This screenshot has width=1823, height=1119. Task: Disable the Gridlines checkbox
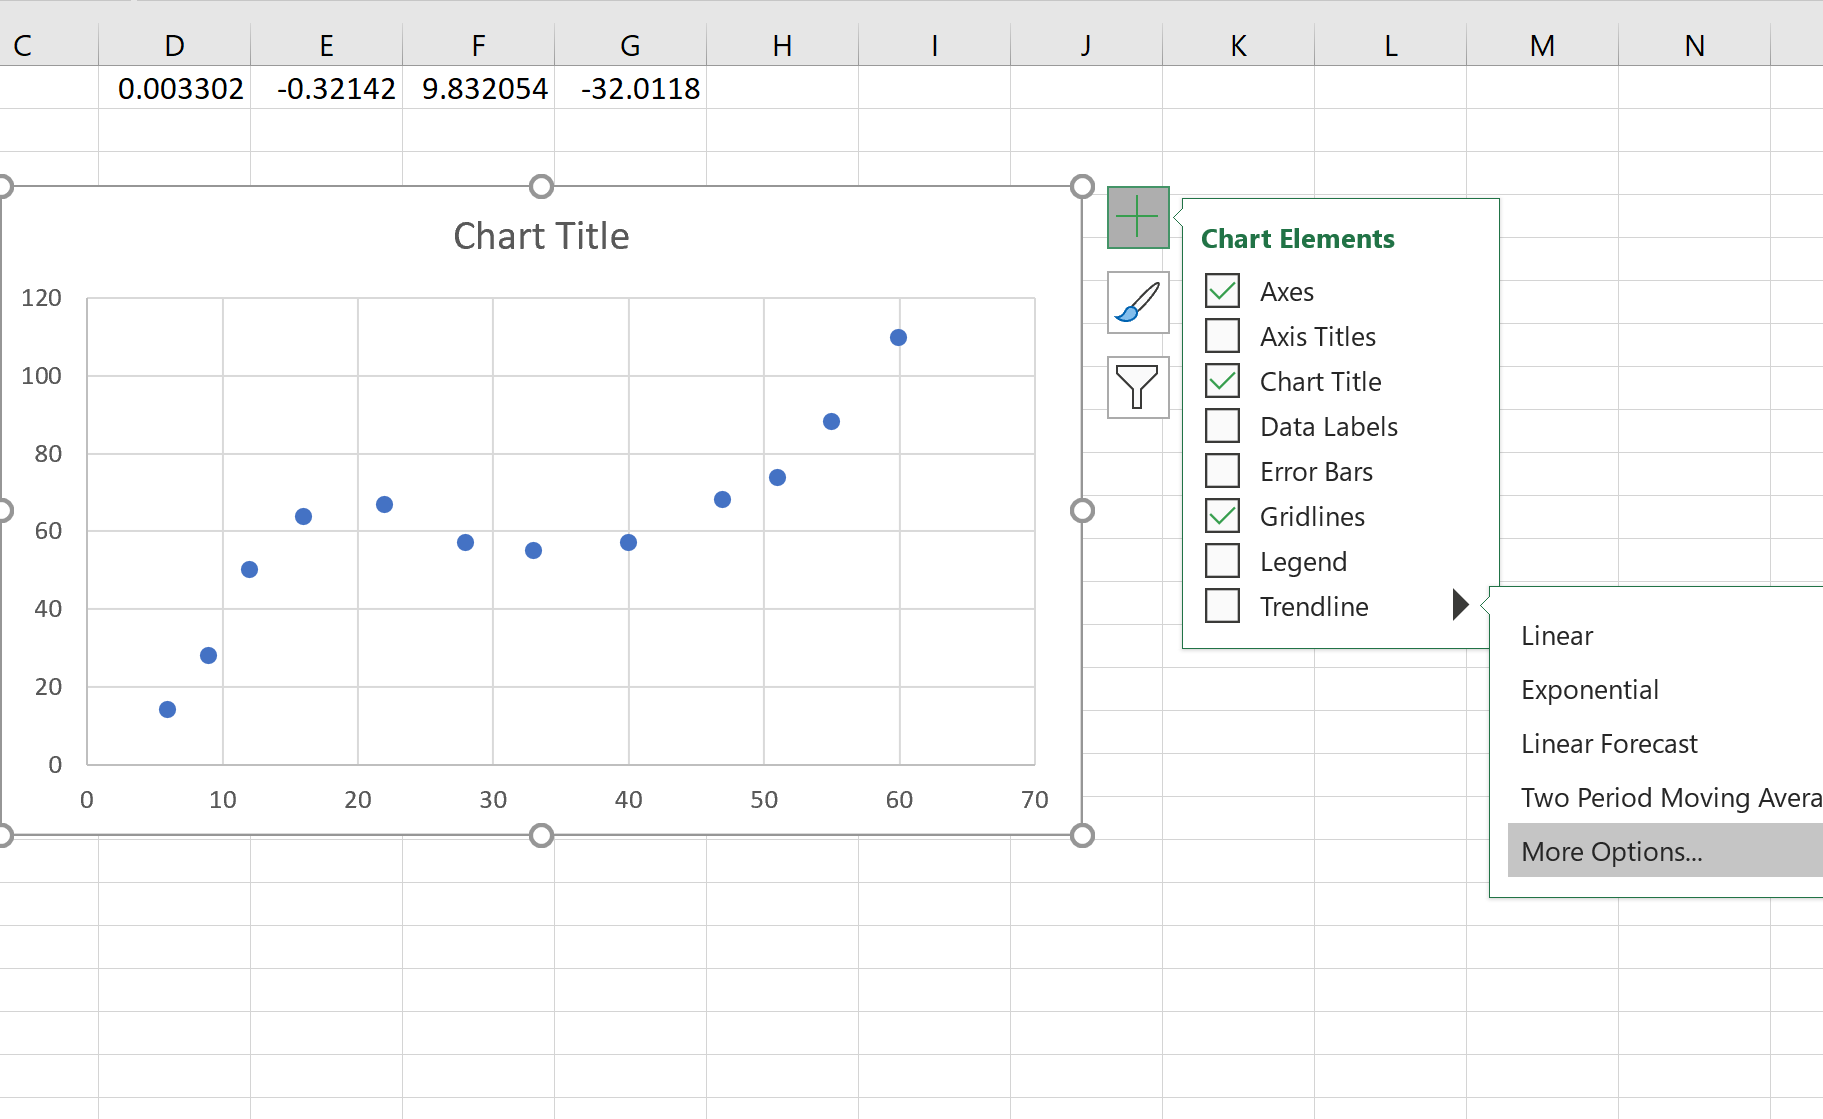click(1222, 515)
